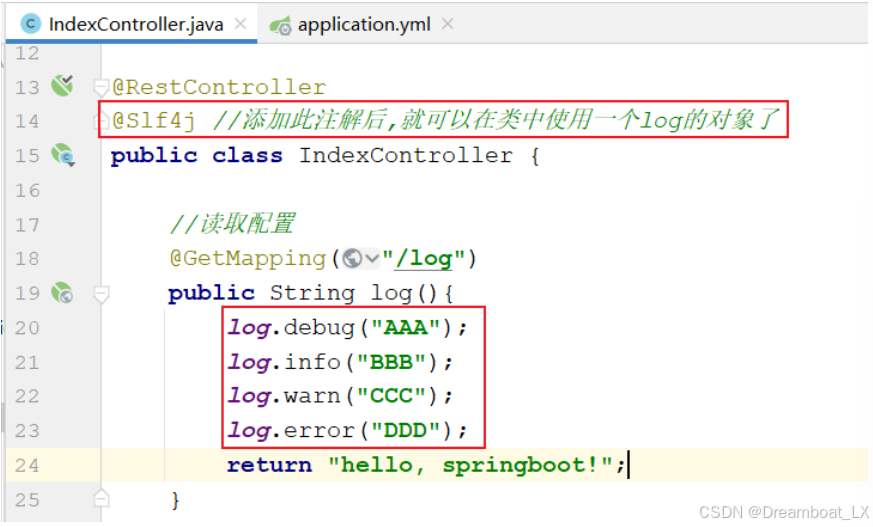Image resolution: width=873 pixels, height=527 pixels.
Task: Click the log.warn("CCC") statement
Action: coord(340,396)
